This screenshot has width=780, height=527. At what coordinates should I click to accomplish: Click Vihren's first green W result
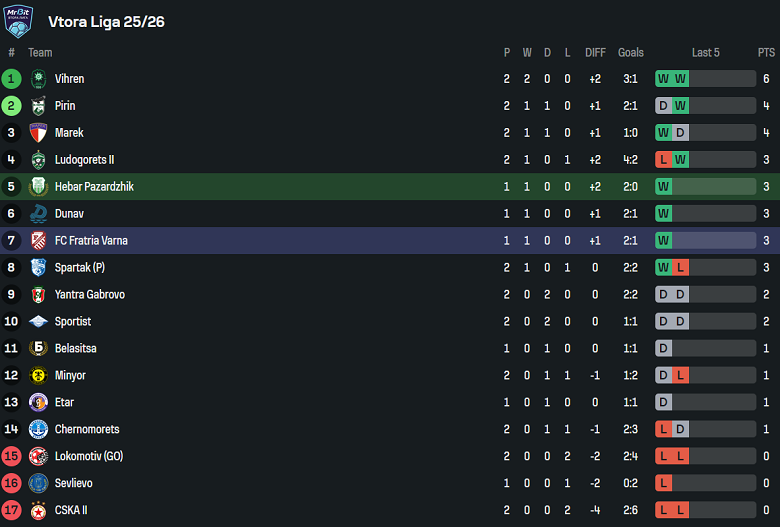click(663, 79)
